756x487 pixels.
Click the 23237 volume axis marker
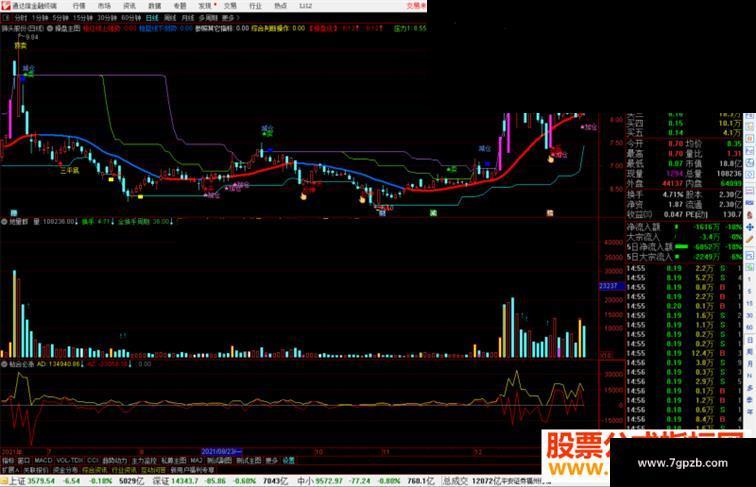611,286
